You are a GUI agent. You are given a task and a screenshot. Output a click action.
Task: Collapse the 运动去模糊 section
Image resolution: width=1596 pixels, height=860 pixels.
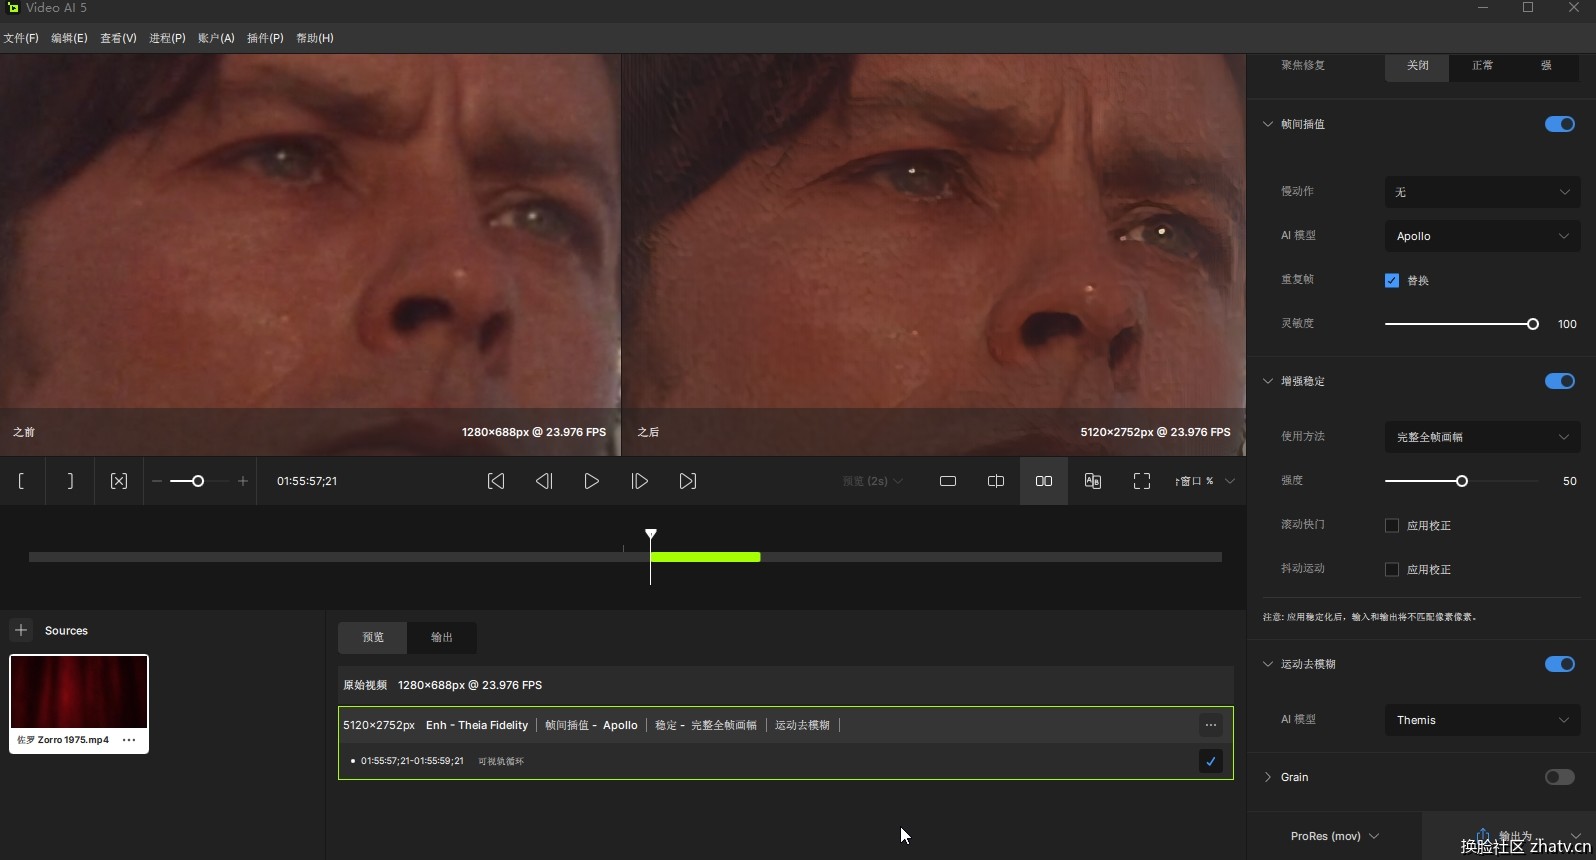pyautogui.click(x=1268, y=664)
